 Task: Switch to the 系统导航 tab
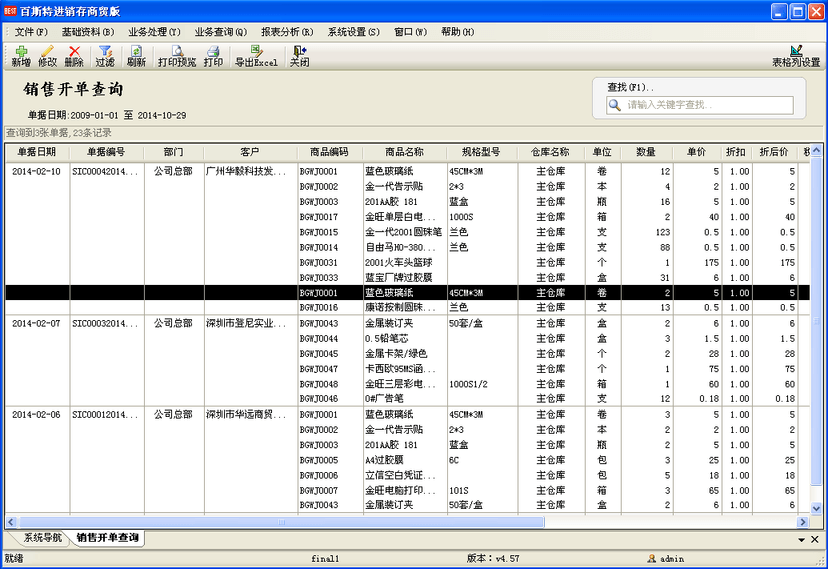pyautogui.click(x=42, y=538)
